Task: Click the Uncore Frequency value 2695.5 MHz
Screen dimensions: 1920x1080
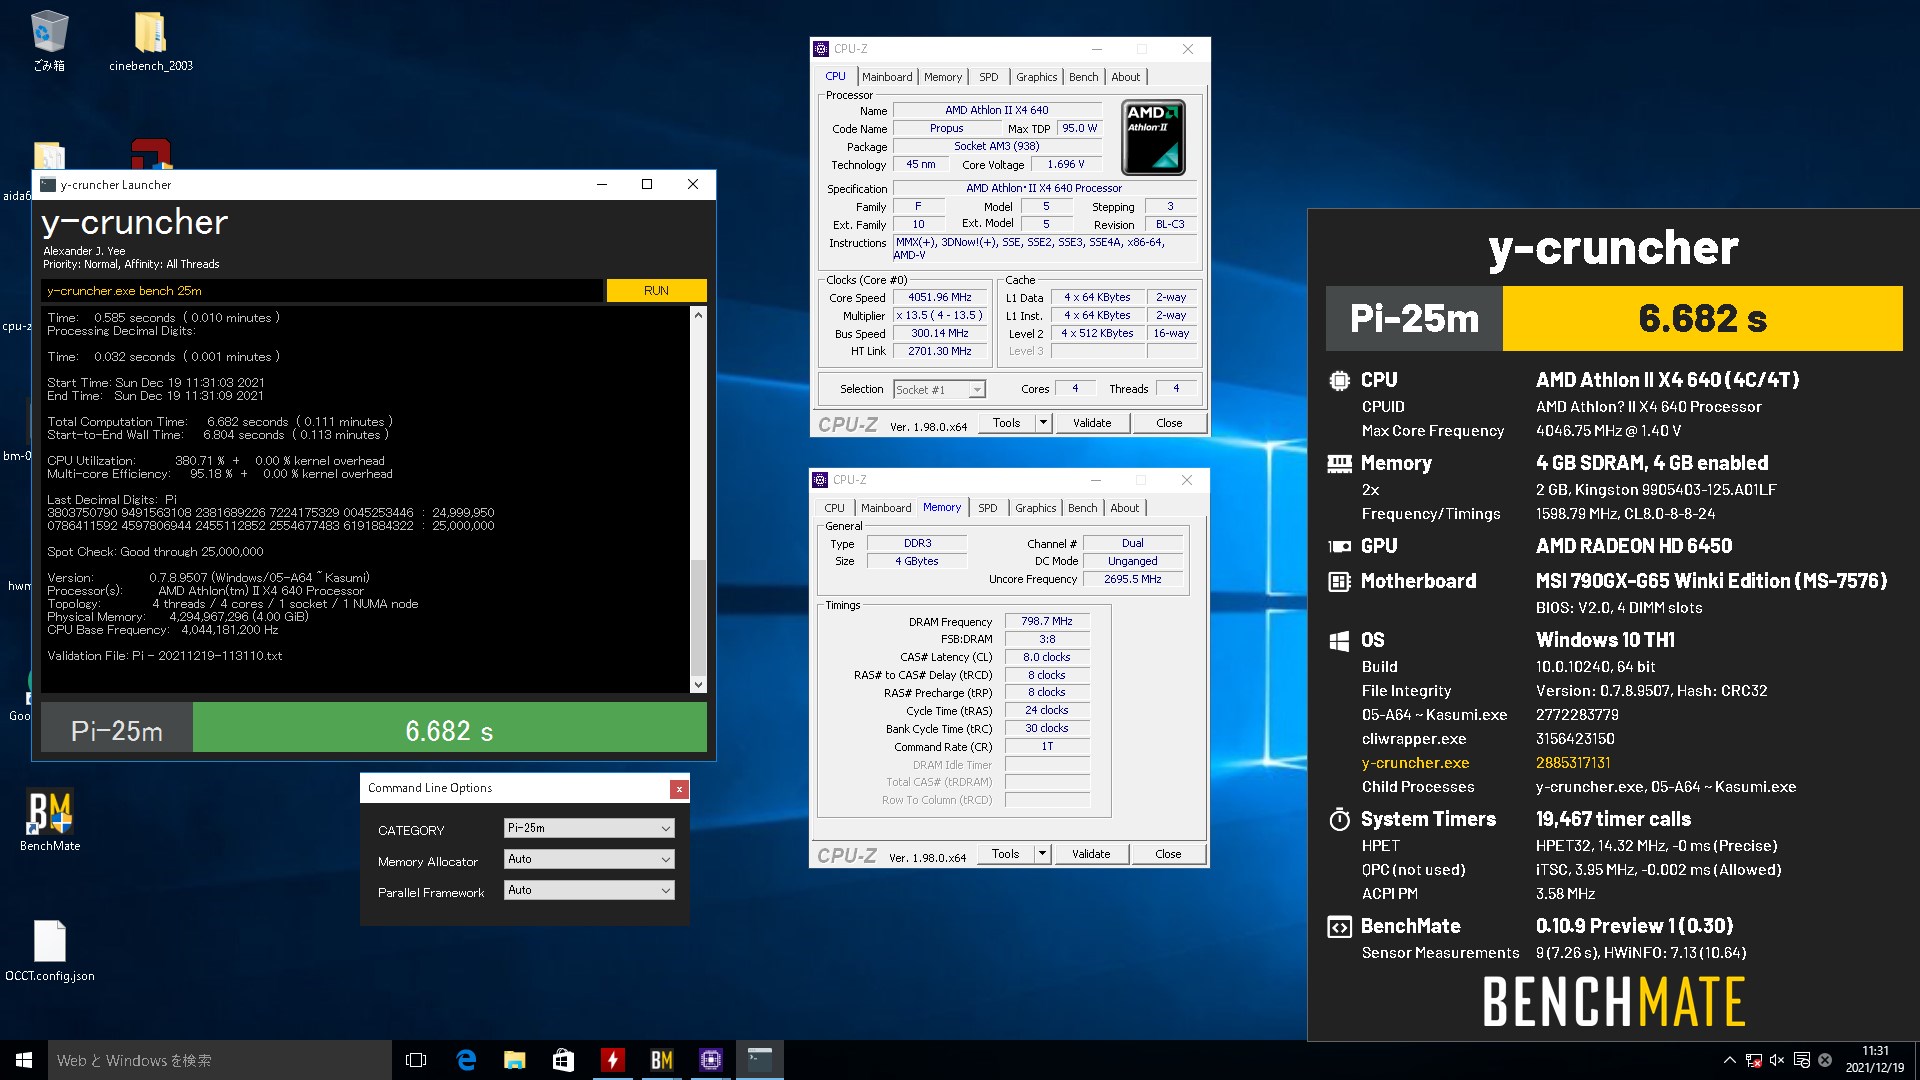Action: coord(1132,579)
